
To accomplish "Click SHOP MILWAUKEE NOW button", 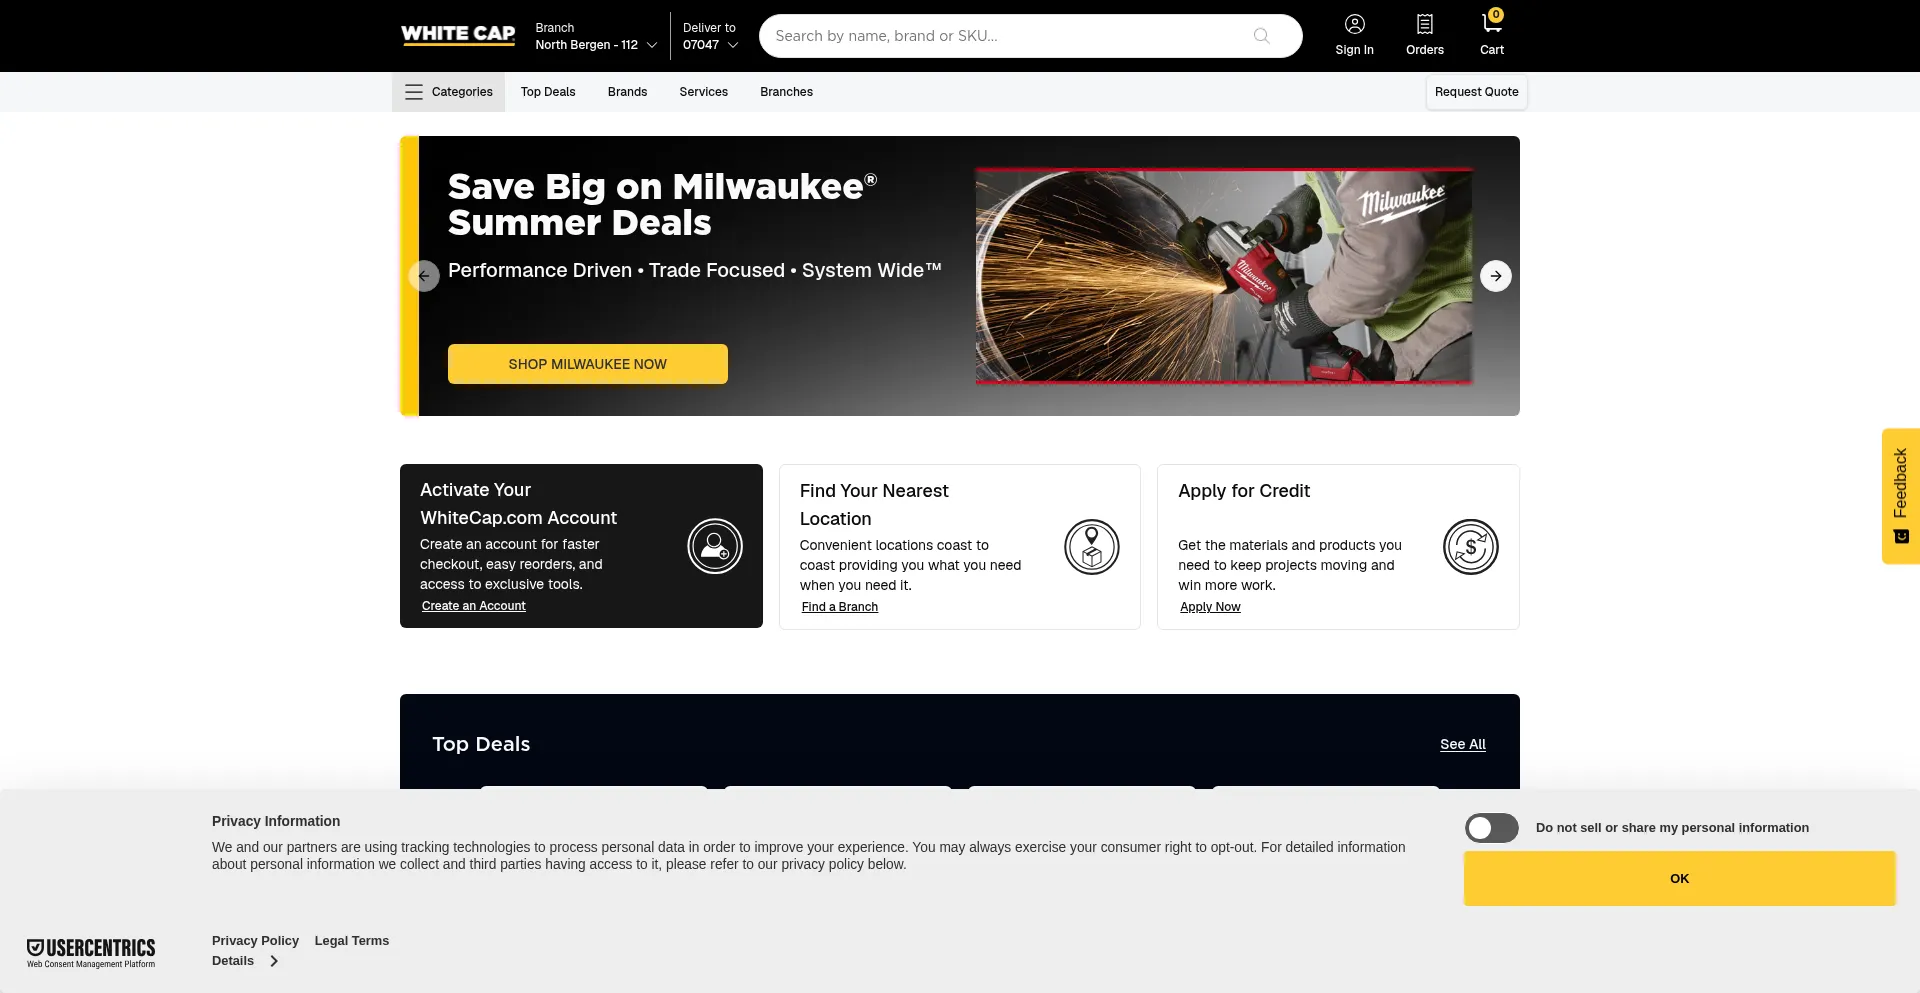I will pos(587,364).
